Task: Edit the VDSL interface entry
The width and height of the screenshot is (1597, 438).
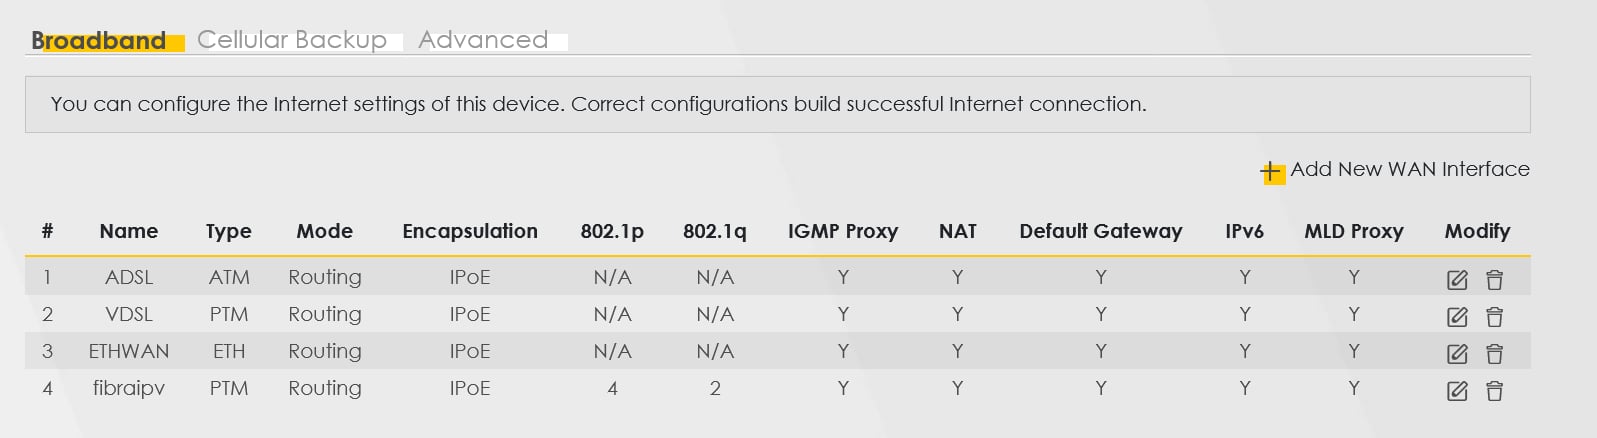Action: pyautogui.click(x=1457, y=317)
